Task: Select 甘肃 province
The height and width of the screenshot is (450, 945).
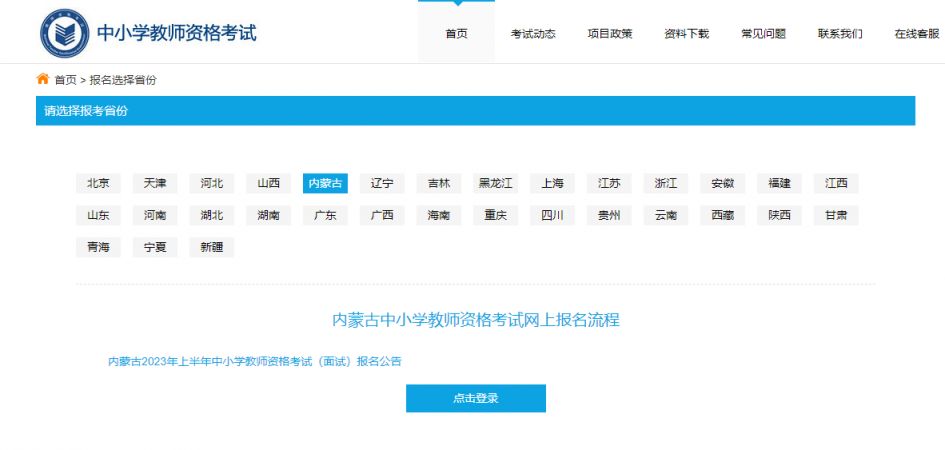Action: pyautogui.click(x=836, y=215)
